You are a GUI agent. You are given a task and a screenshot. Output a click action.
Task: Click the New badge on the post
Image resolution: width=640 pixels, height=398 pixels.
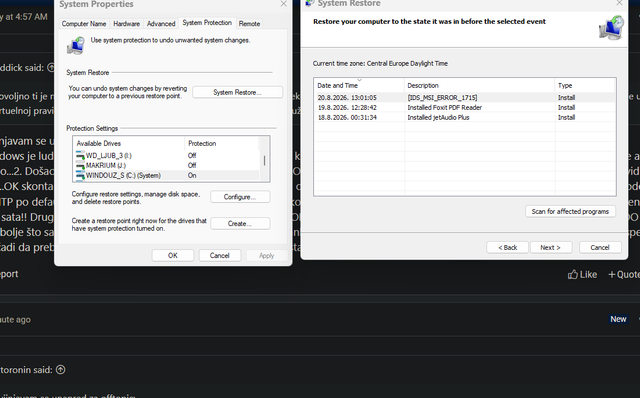coord(618,319)
